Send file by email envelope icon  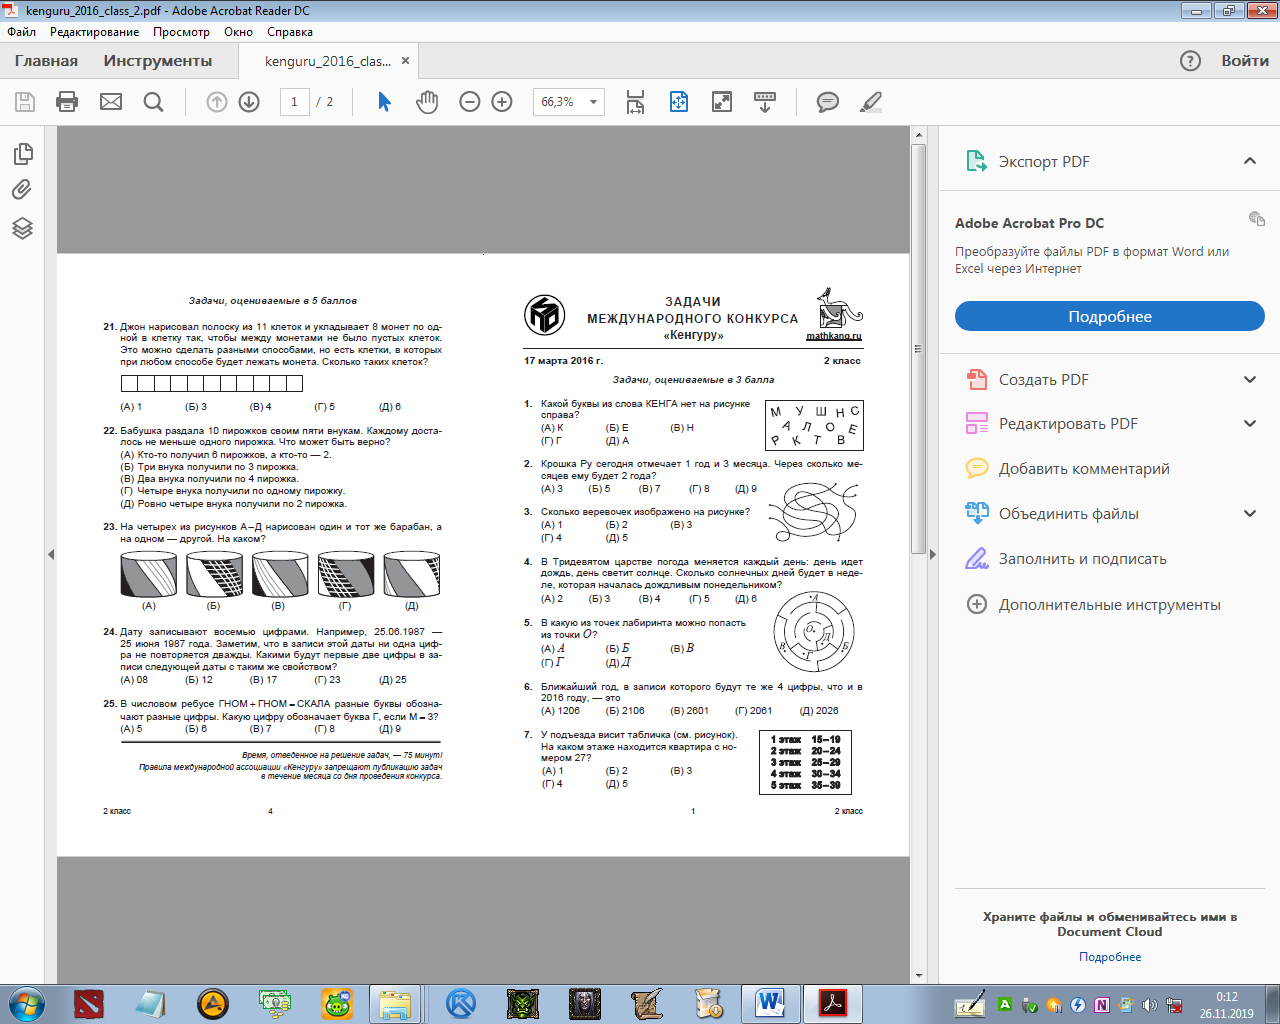pos(111,102)
